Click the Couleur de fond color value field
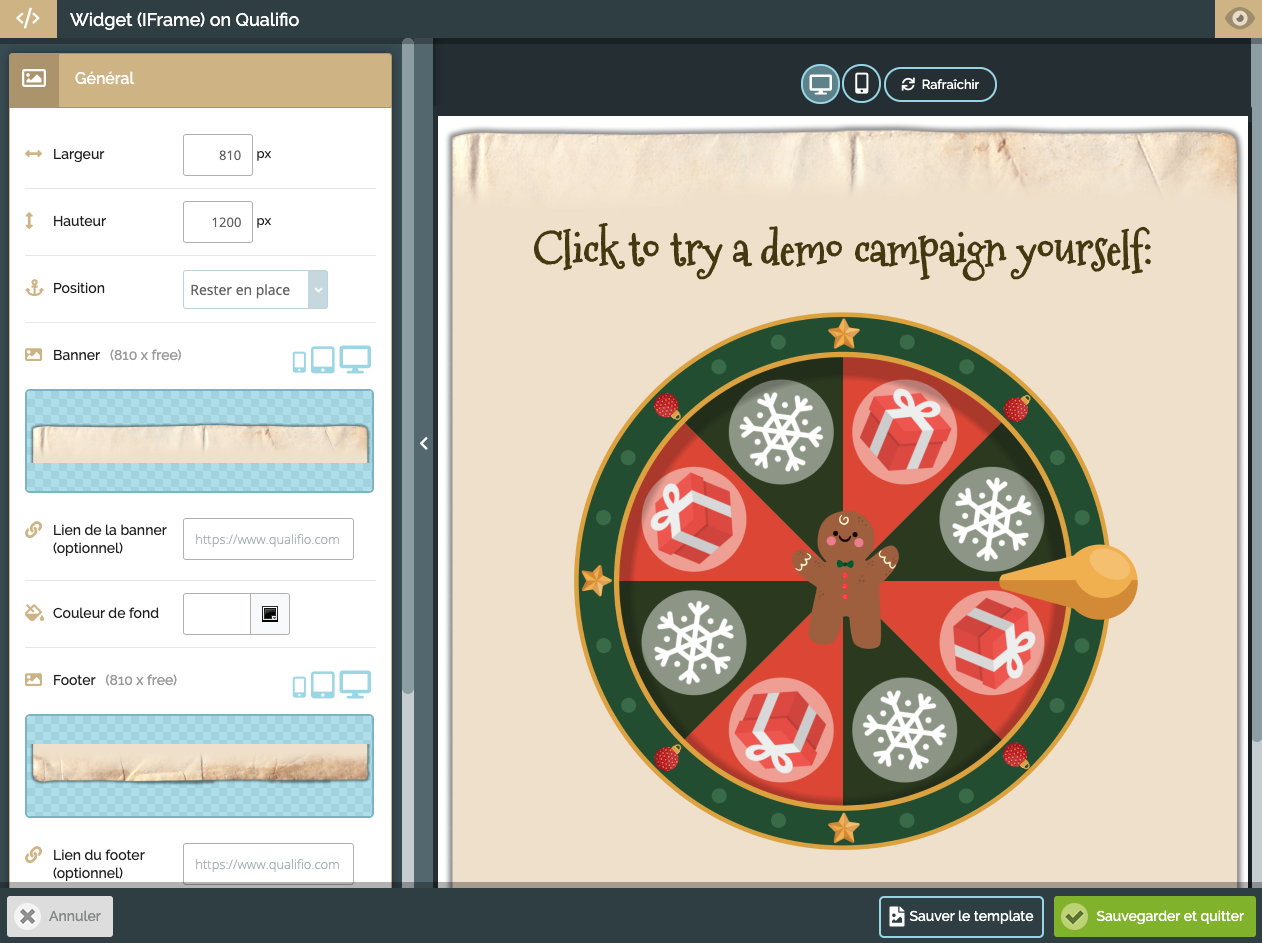Screen dimensions: 1262x943 (216, 614)
